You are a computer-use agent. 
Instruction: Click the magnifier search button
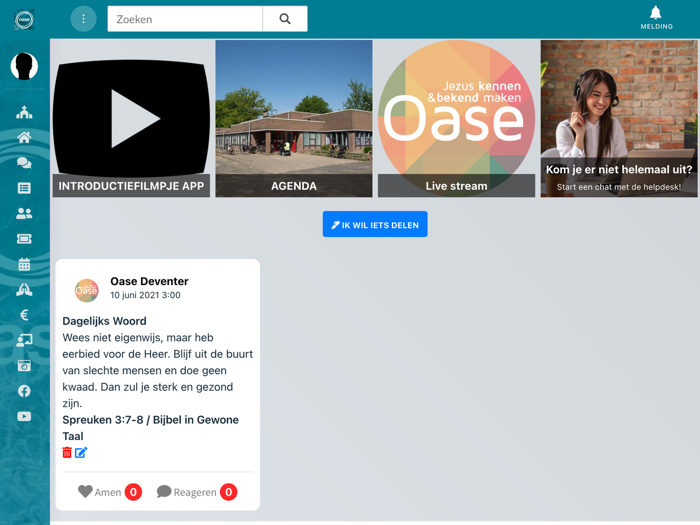[285, 19]
